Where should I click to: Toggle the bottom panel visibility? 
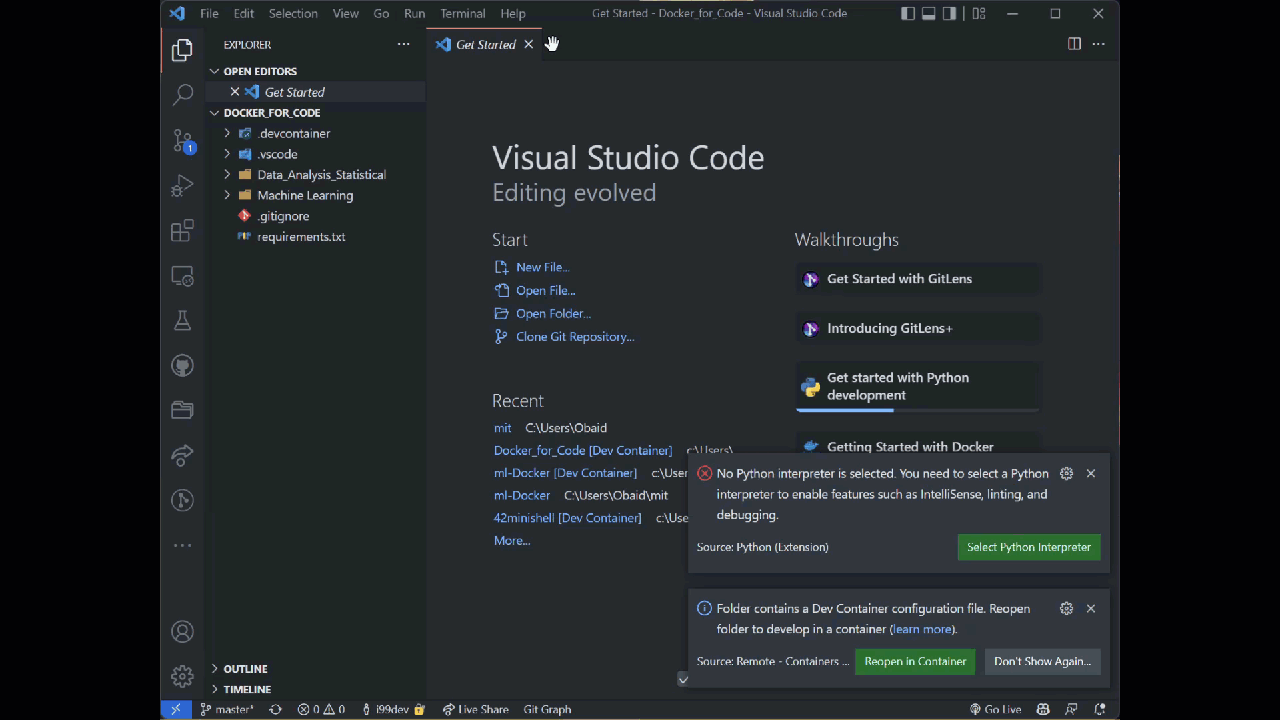[x=928, y=14]
